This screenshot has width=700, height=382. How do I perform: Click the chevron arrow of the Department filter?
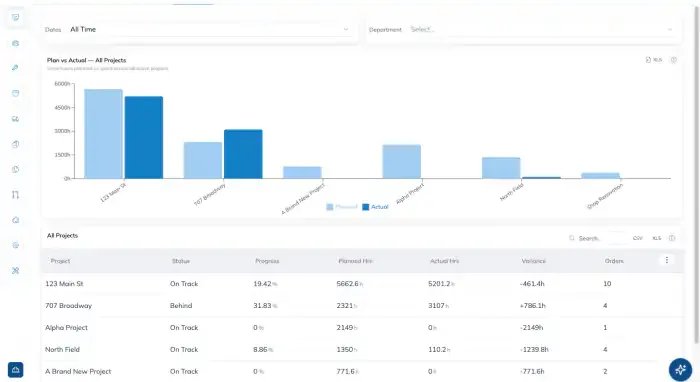pos(670,29)
